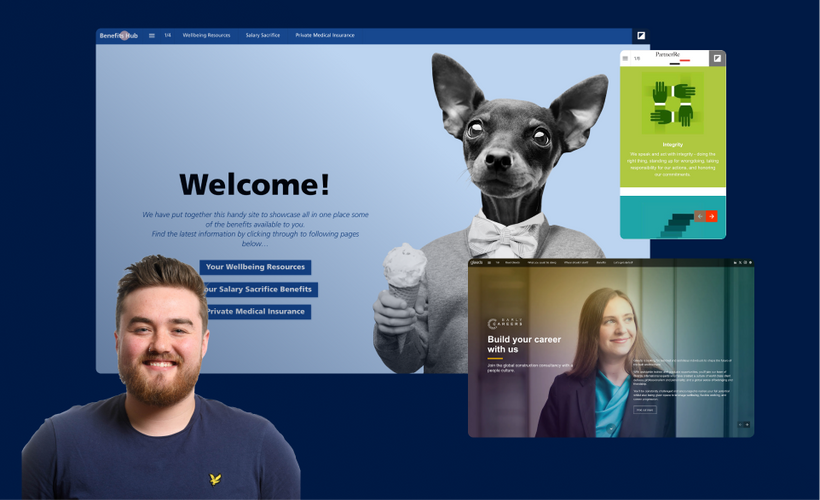Click the corner icon in Benefits Hub top bar

click(x=641, y=36)
